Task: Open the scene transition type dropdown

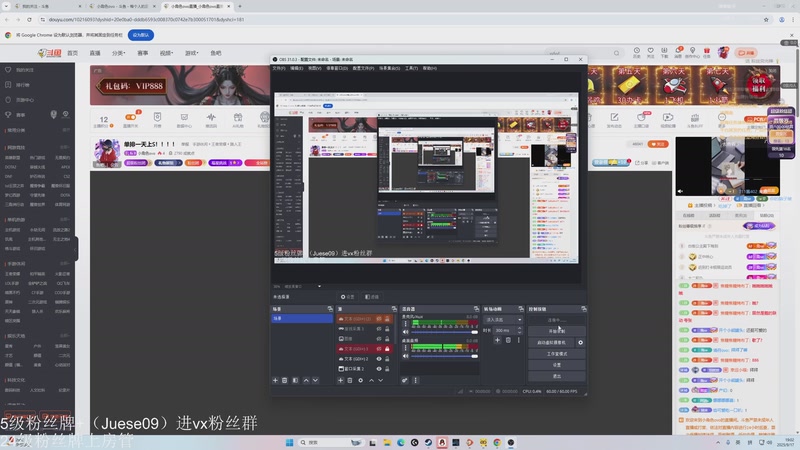Action: [x=503, y=320]
